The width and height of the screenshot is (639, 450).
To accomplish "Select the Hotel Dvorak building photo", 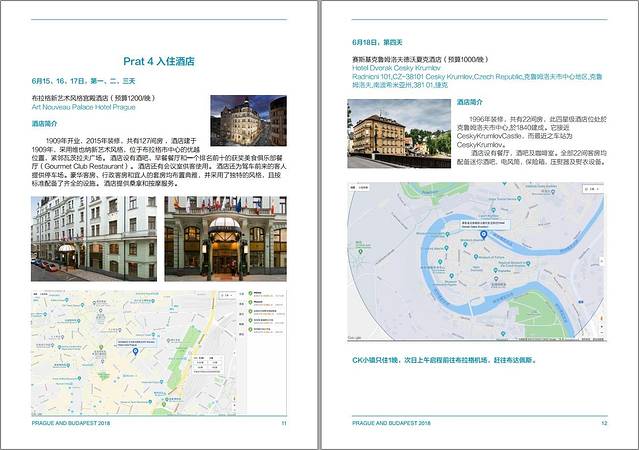I will point(399,132).
